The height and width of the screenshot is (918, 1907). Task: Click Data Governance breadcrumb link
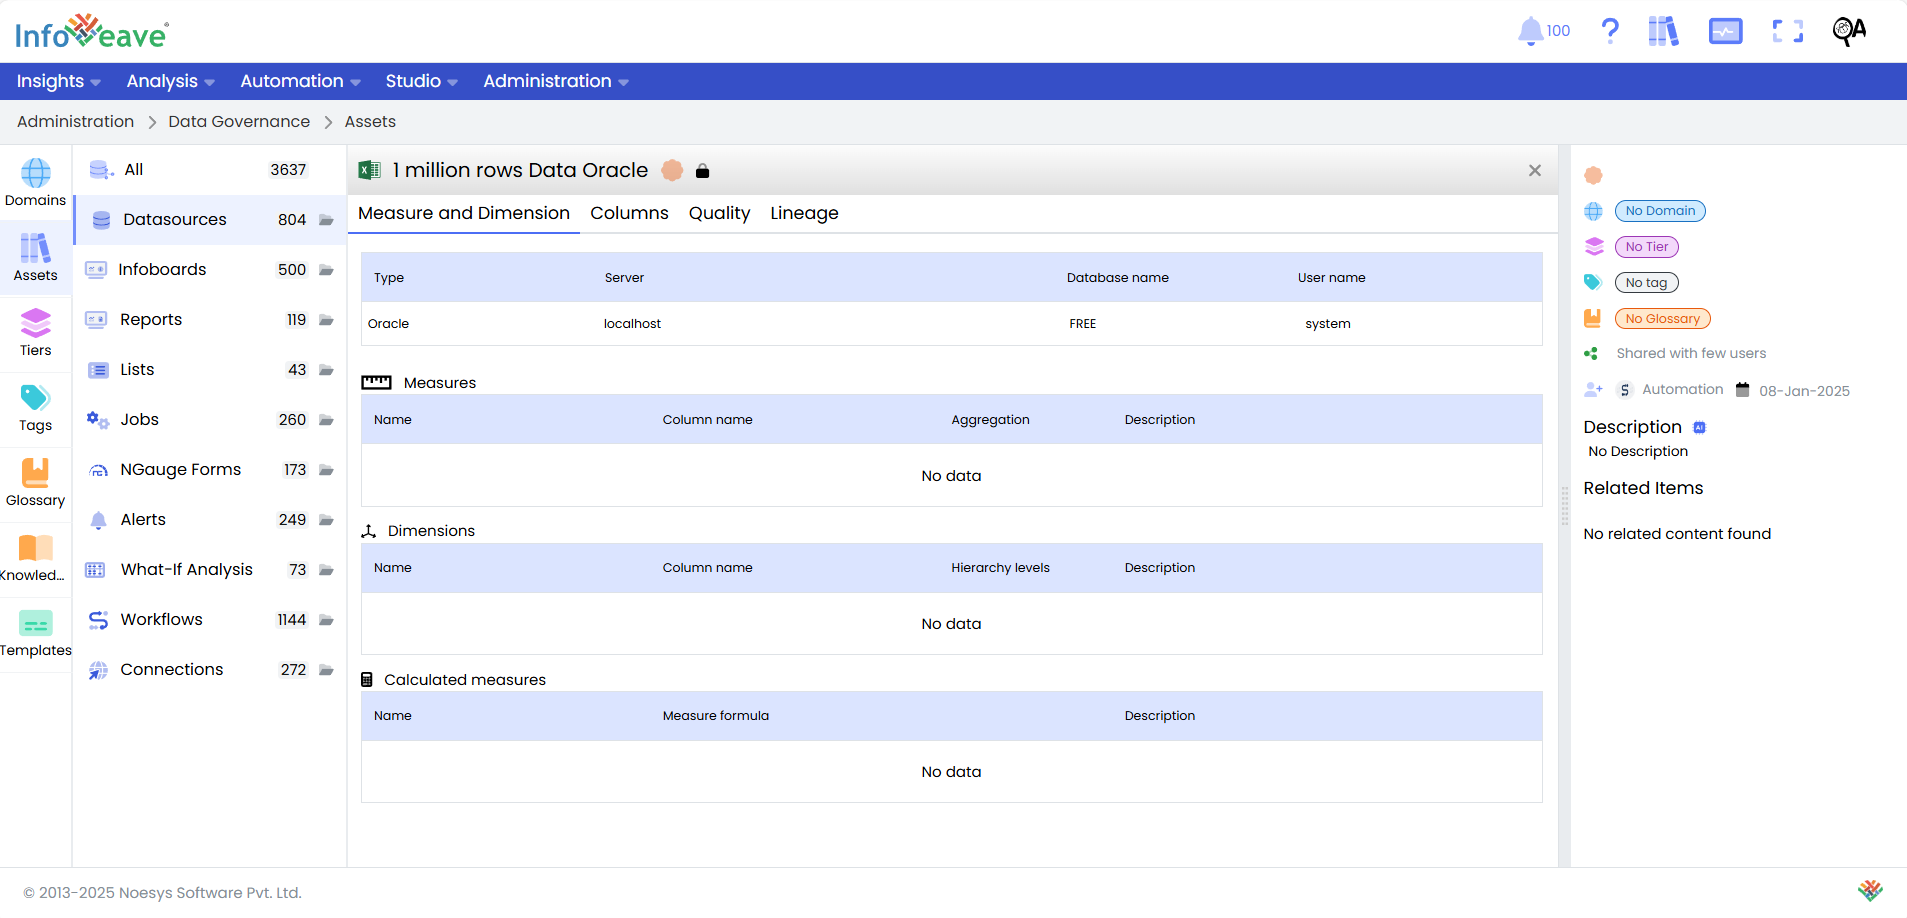[x=239, y=122]
